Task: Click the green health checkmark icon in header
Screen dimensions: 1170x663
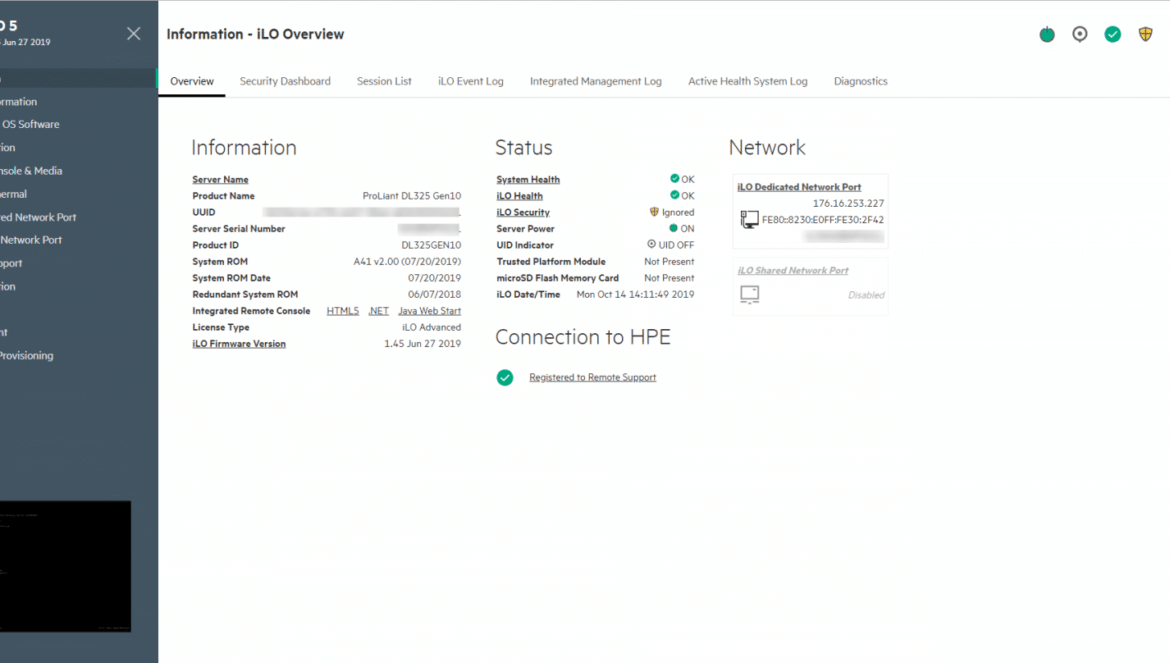Action: click(1113, 34)
